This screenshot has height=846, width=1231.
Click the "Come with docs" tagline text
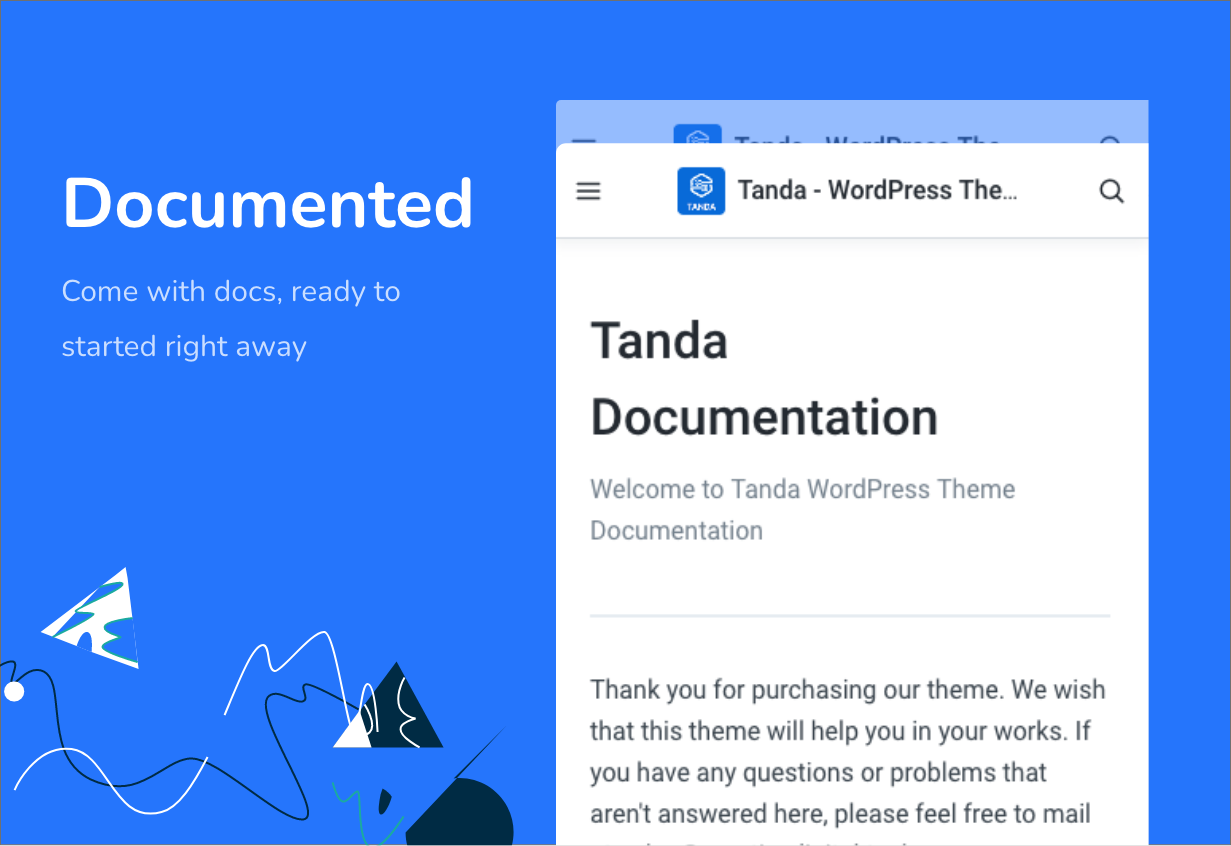click(x=231, y=292)
